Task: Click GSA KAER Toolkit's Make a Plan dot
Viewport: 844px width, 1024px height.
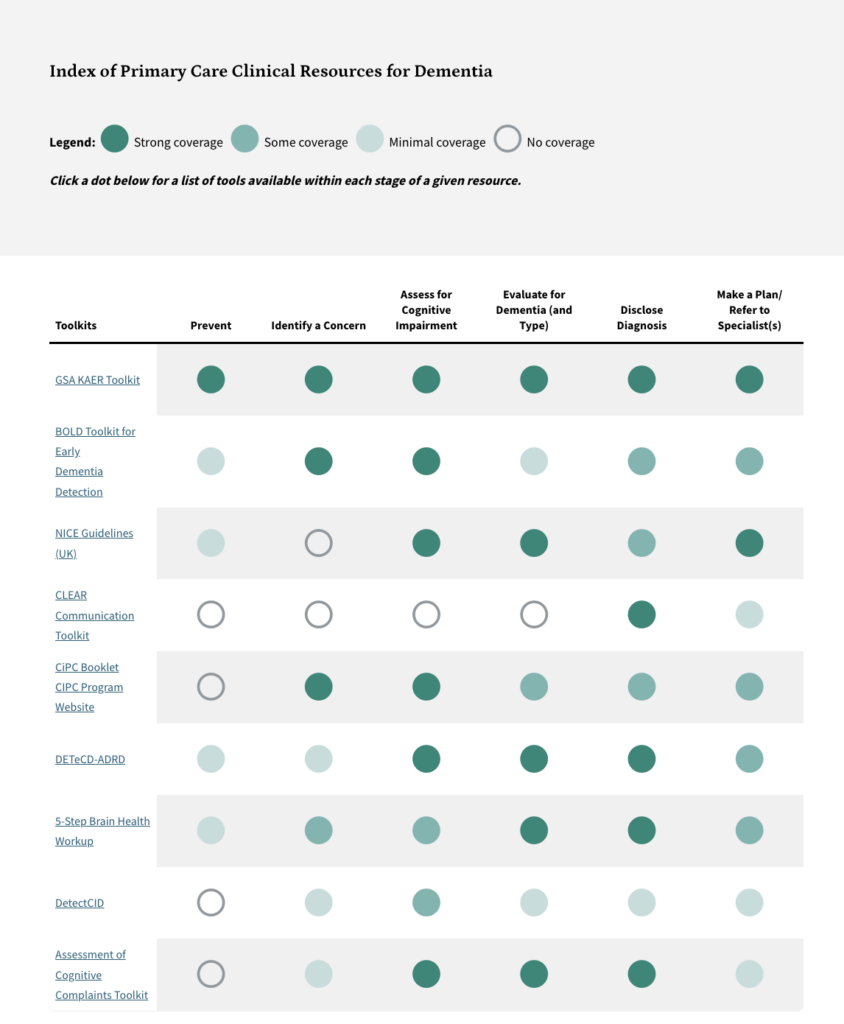Action: [749, 380]
